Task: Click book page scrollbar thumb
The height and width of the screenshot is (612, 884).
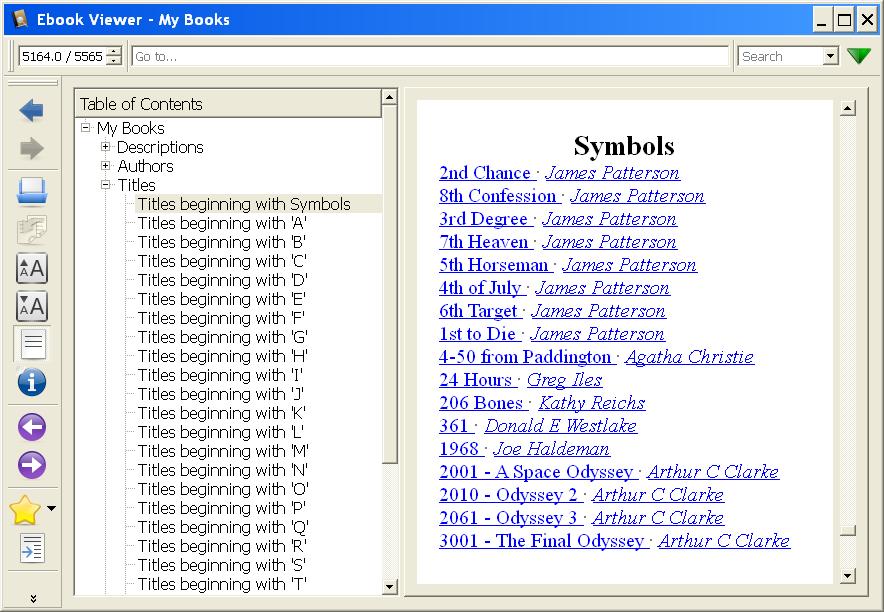Action: tap(847, 530)
